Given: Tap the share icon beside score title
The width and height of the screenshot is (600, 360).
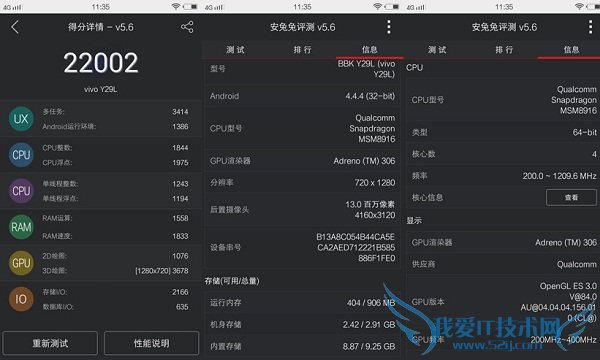Looking at the screenshot, I should tap(187, 27).
